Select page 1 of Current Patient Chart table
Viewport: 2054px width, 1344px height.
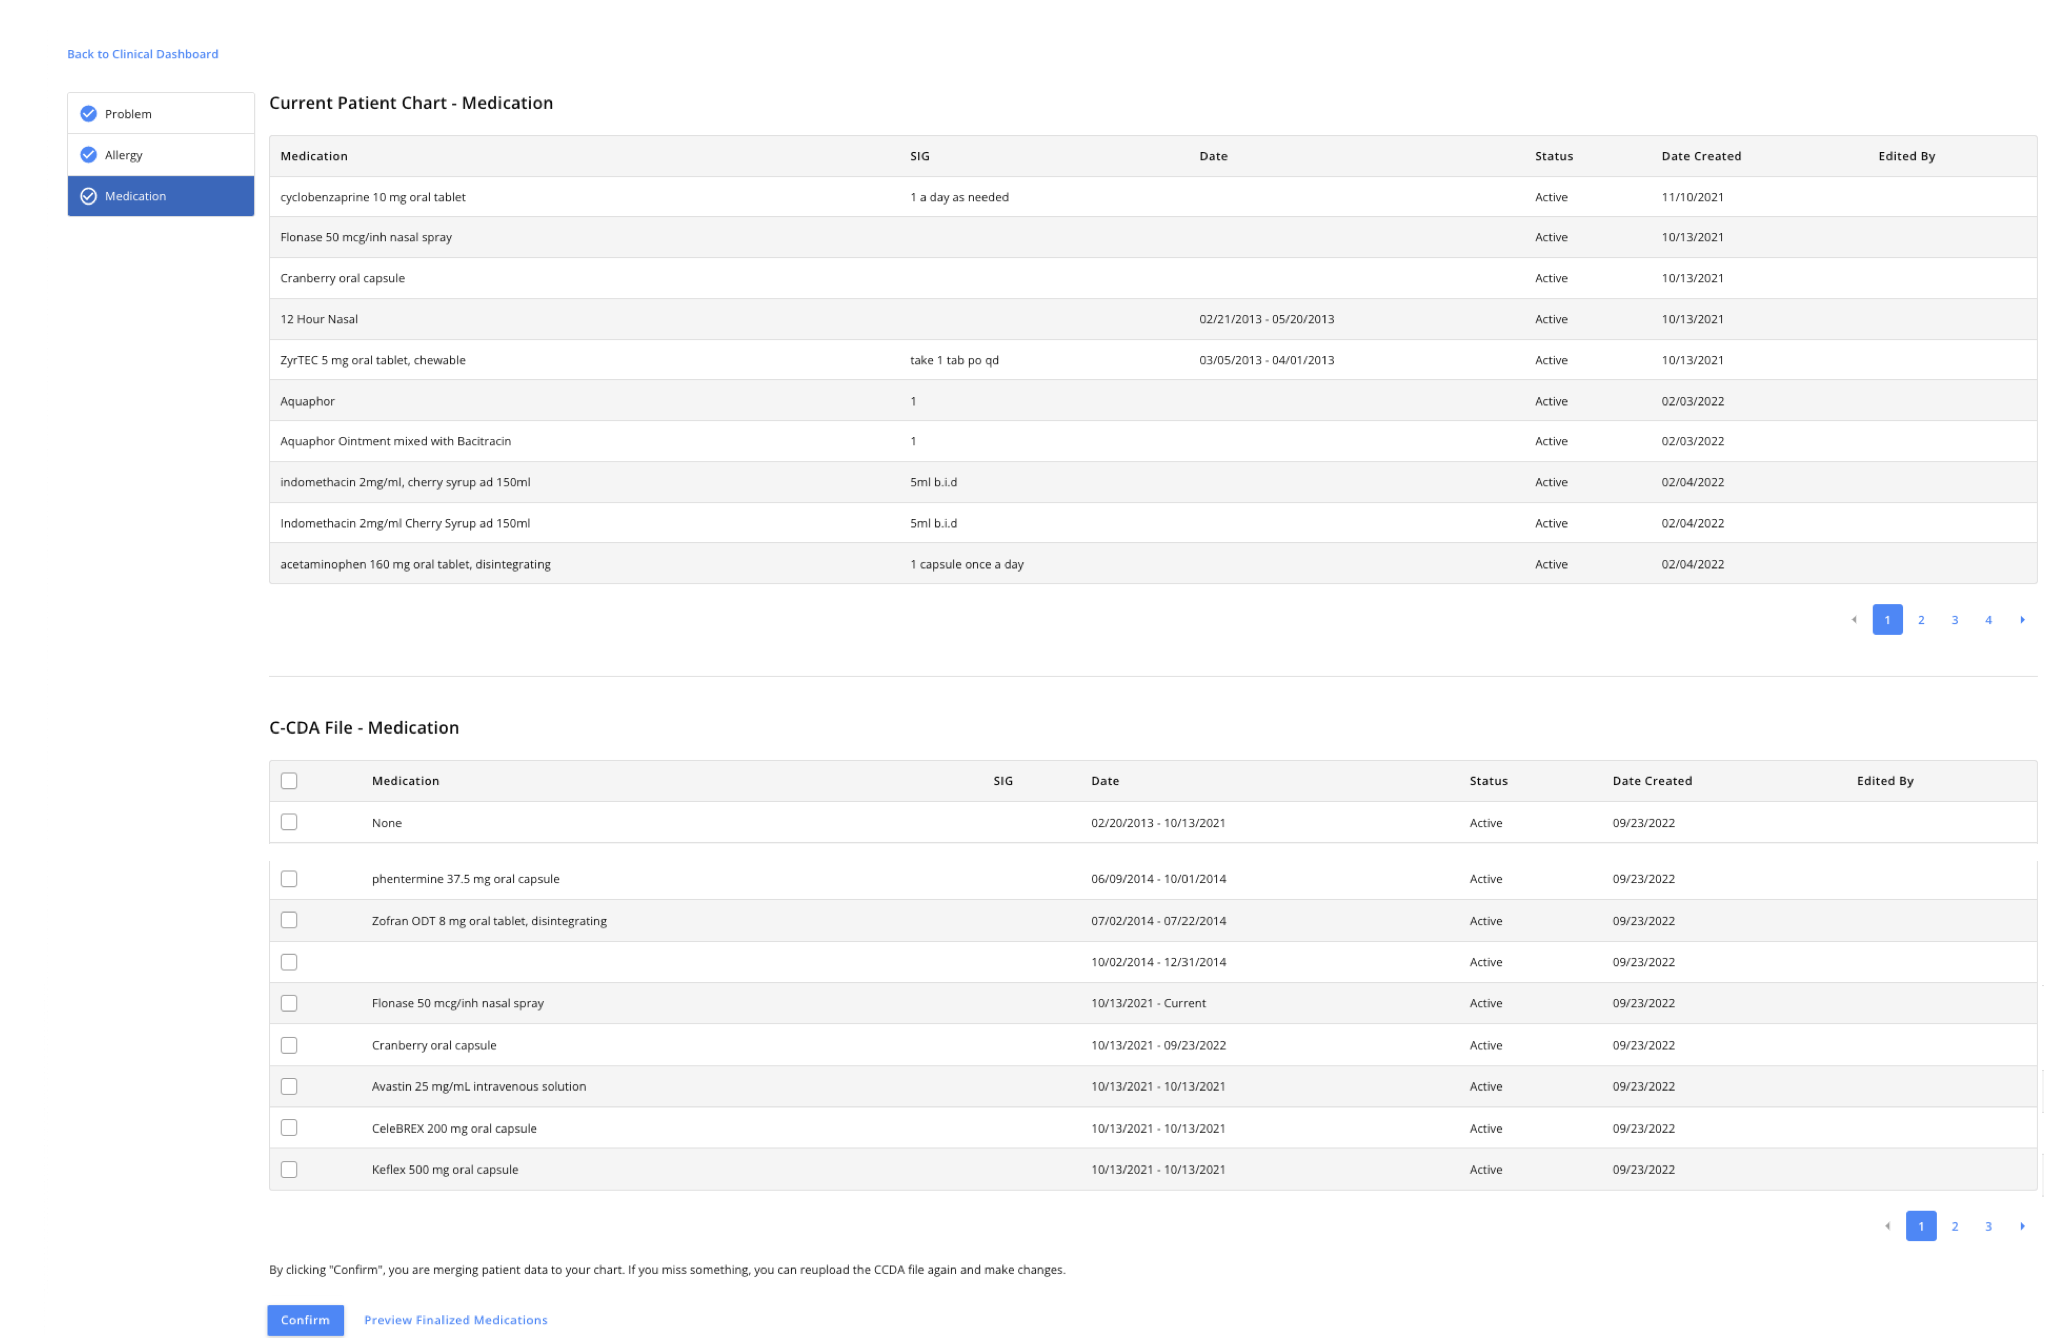(x=1887, y=620)
